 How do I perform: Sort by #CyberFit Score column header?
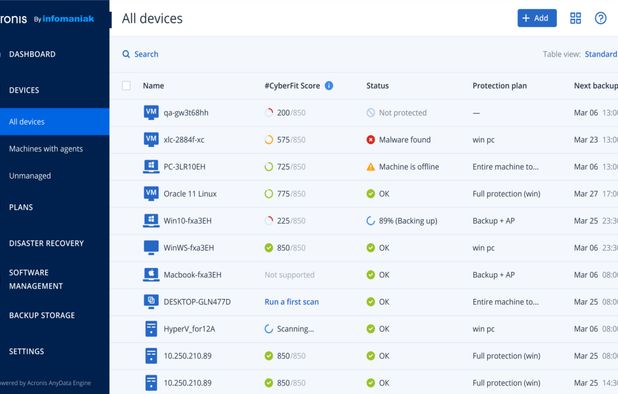(x=292, y=85)
